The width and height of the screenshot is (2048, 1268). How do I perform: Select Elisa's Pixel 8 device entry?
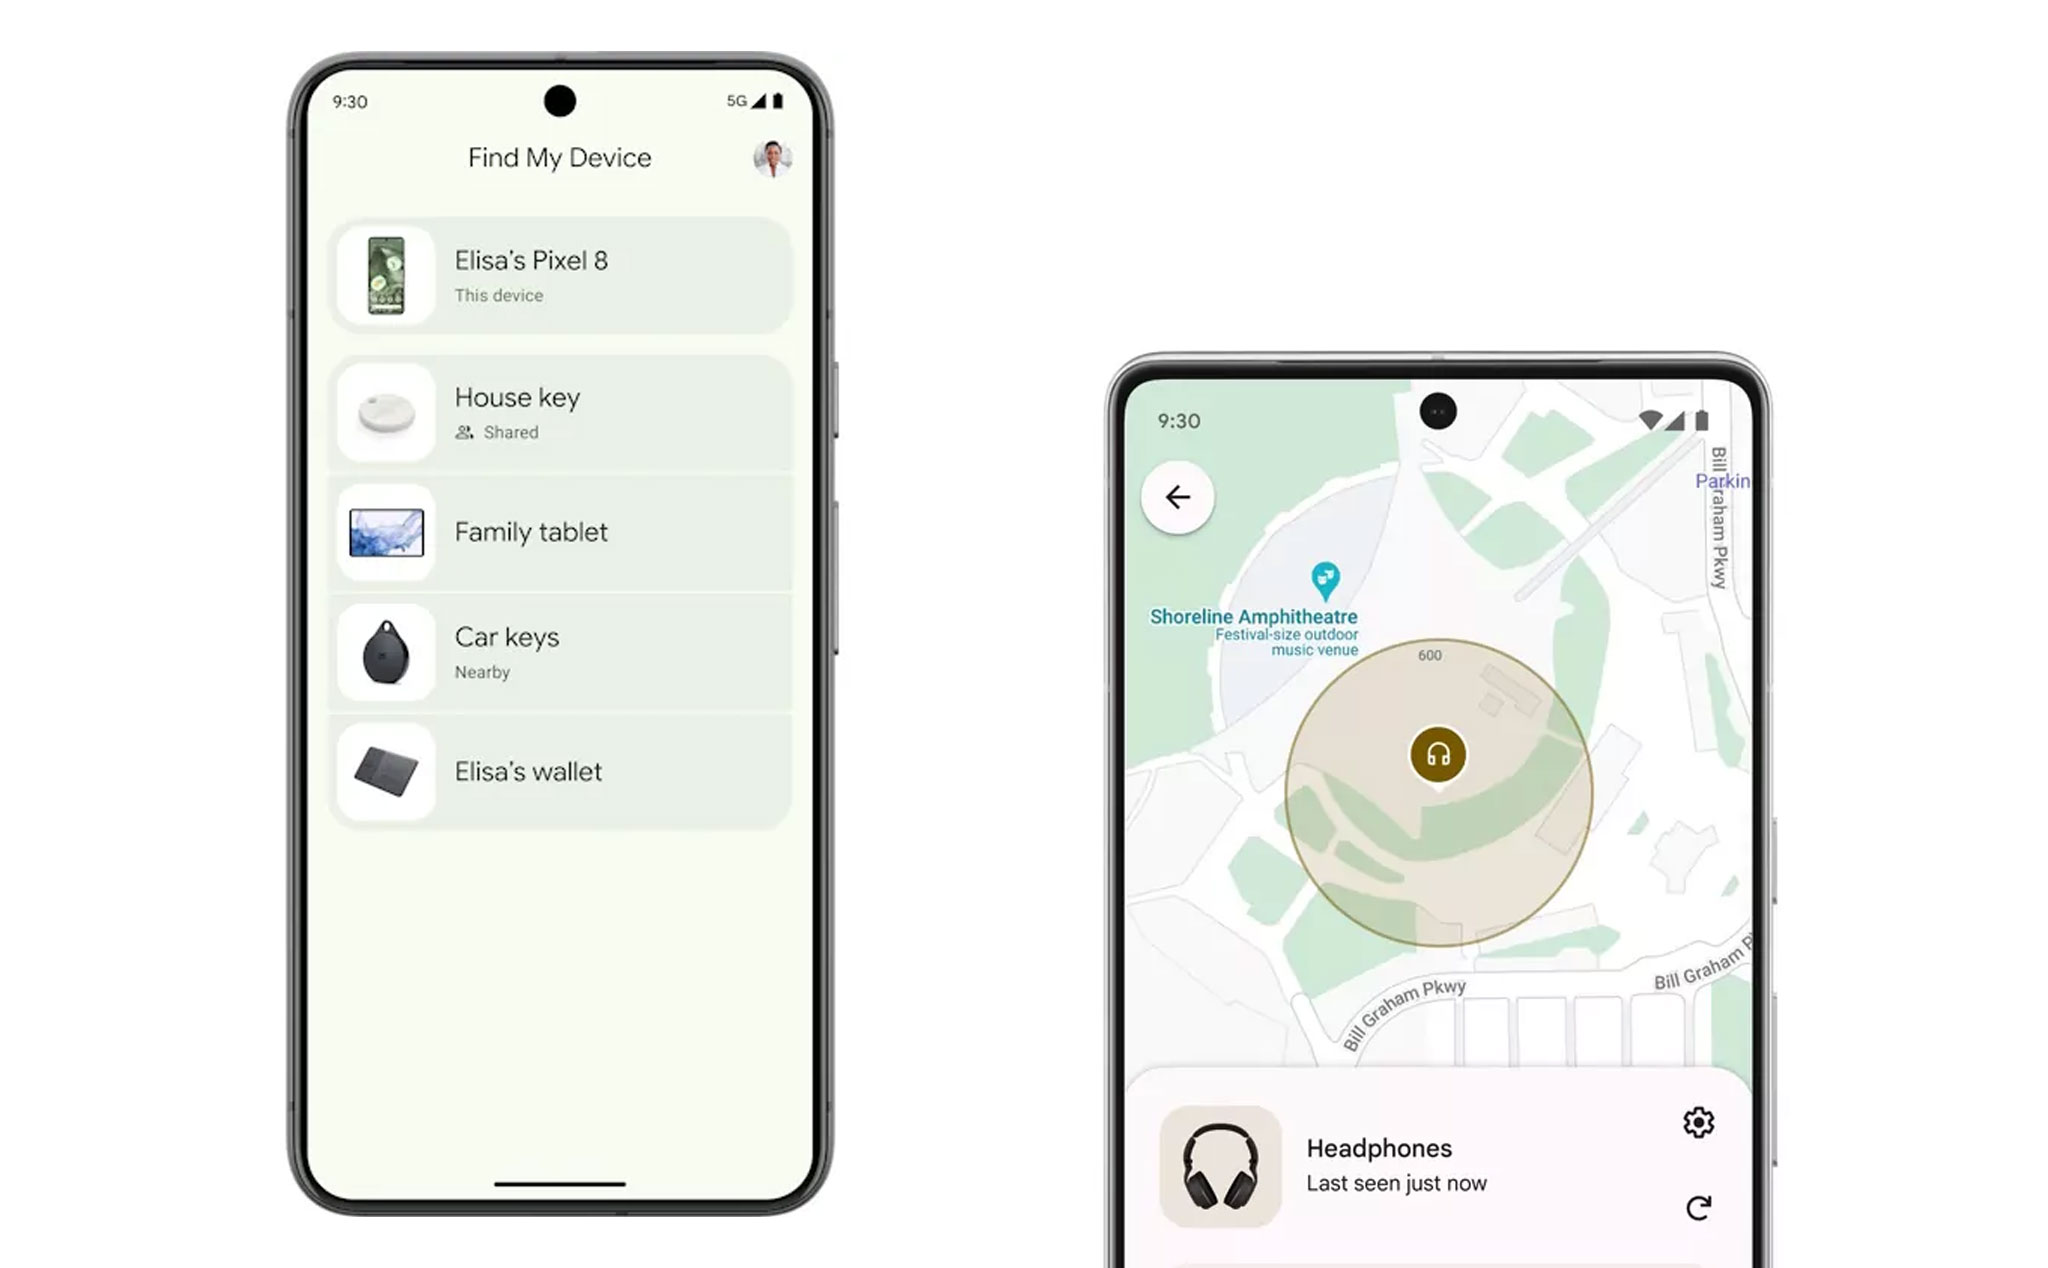pyautogui.click(x=560, y=275)
